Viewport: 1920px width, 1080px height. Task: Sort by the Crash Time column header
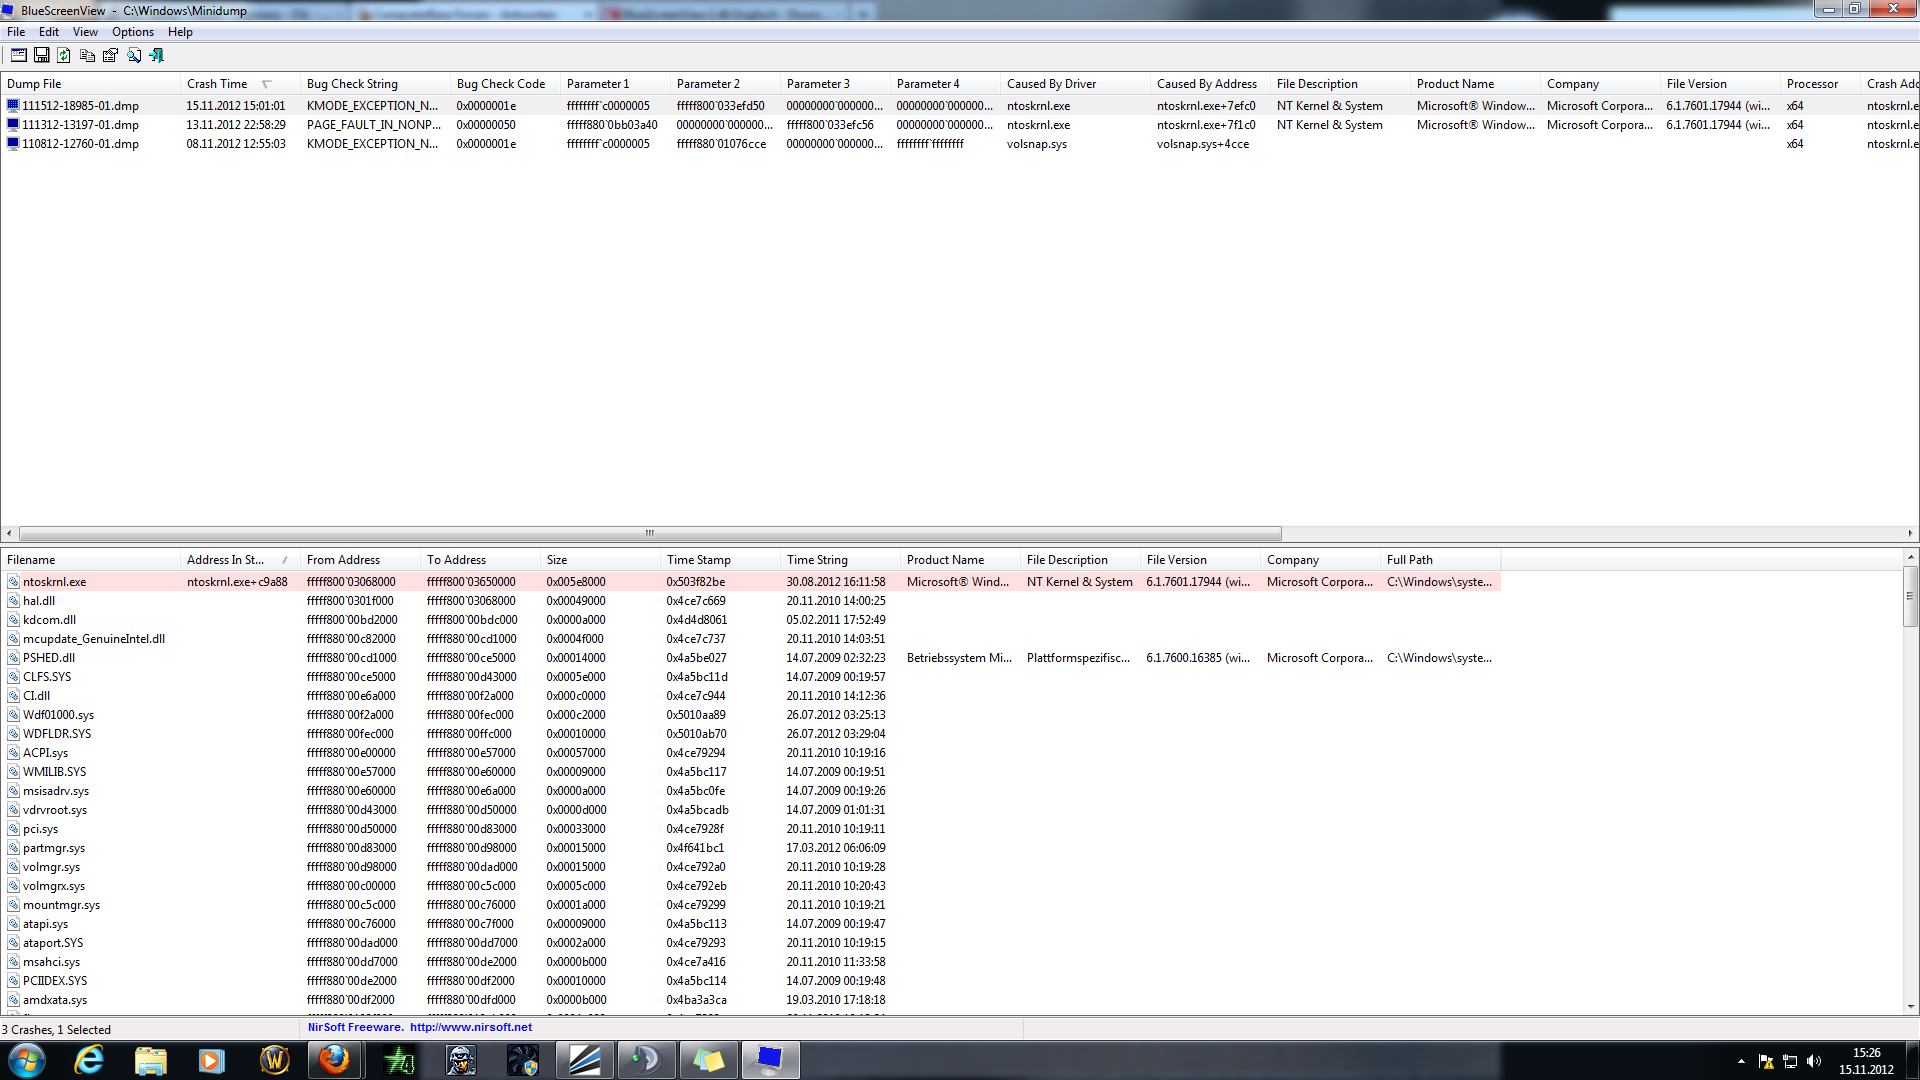tap(217, 84)
